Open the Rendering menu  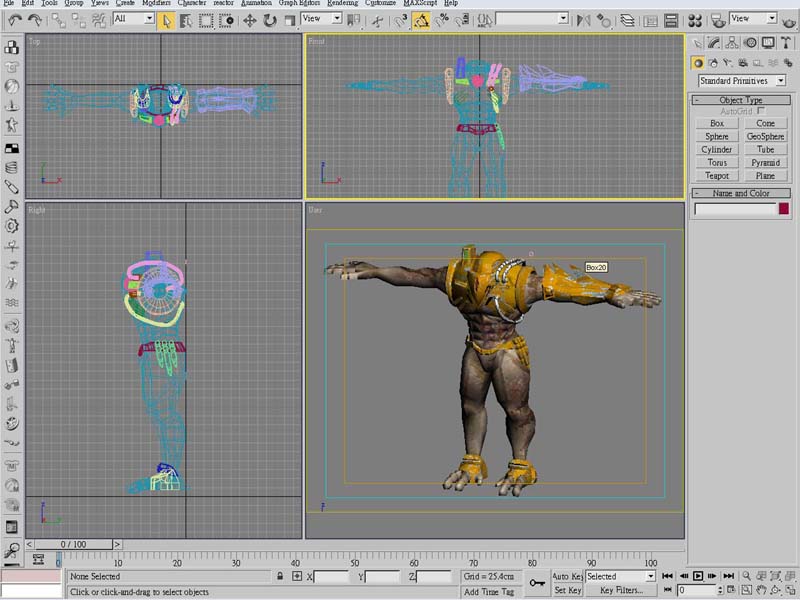tap(342, 3)
